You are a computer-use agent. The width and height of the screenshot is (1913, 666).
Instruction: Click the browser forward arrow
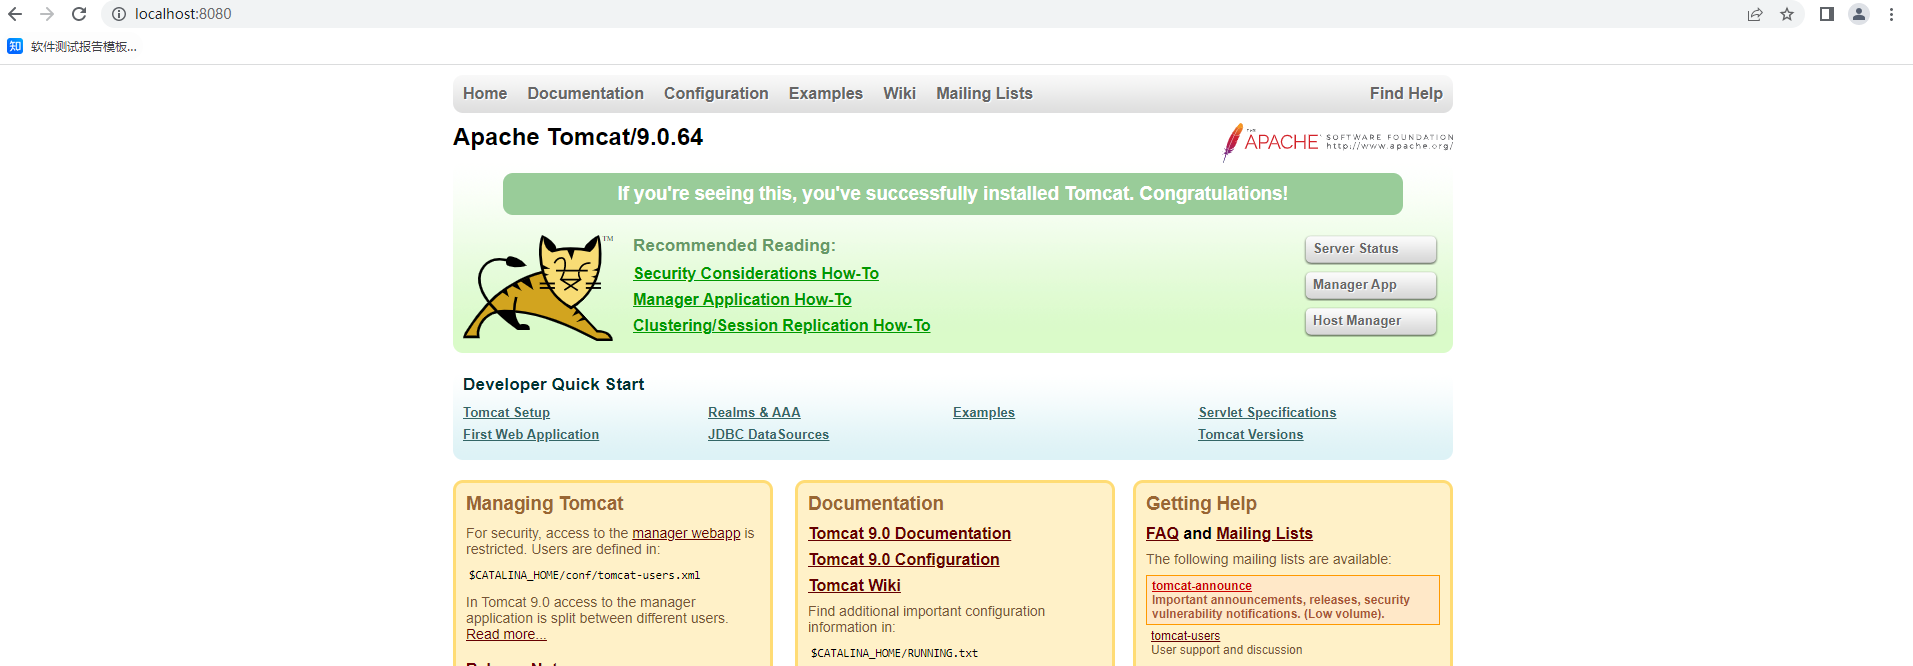click(x=47, y=14)
